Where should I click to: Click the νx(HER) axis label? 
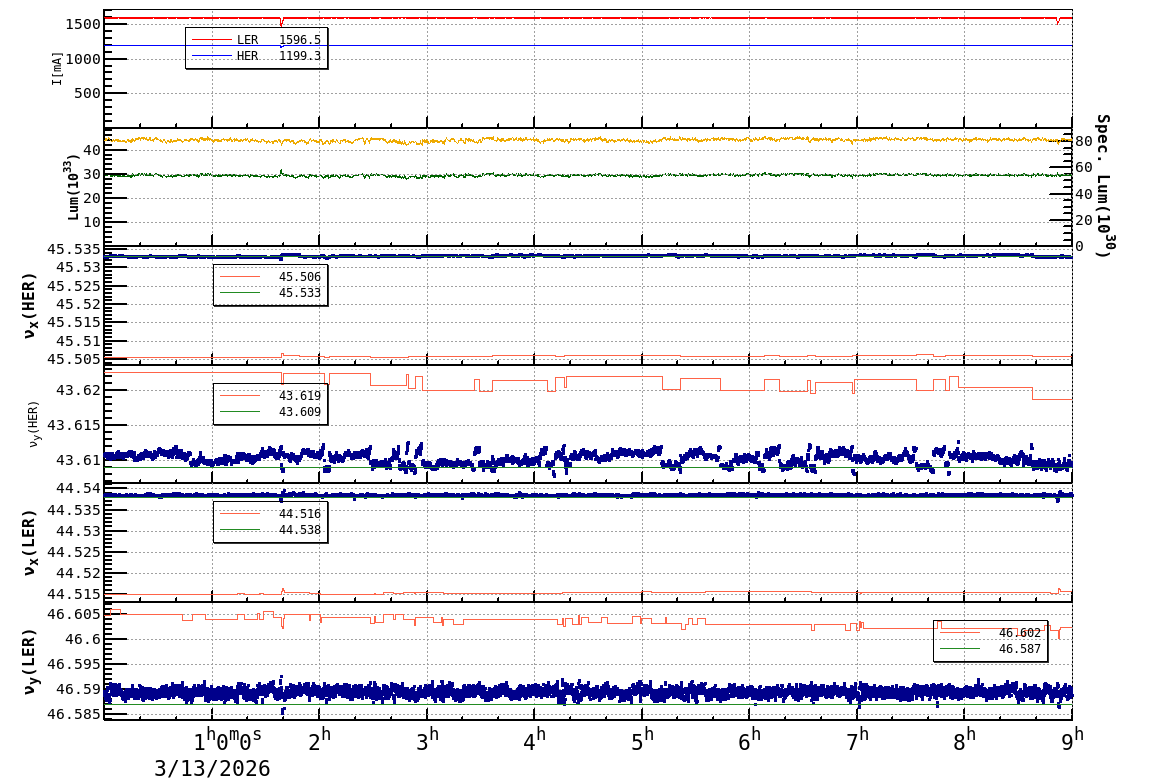point(30,305)
